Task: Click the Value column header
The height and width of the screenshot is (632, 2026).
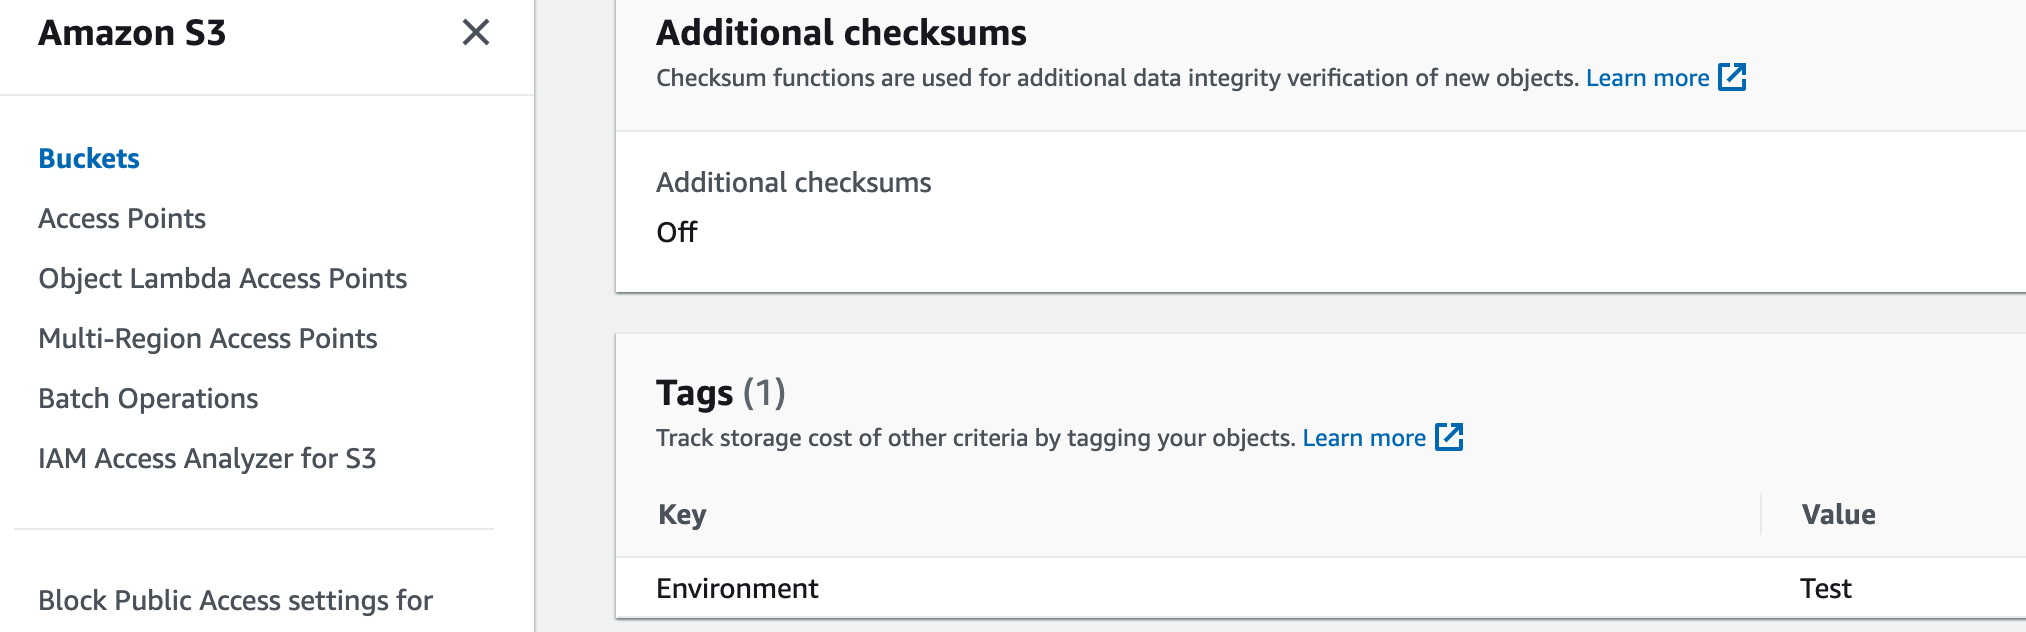Action: (x=1838, y=514)
